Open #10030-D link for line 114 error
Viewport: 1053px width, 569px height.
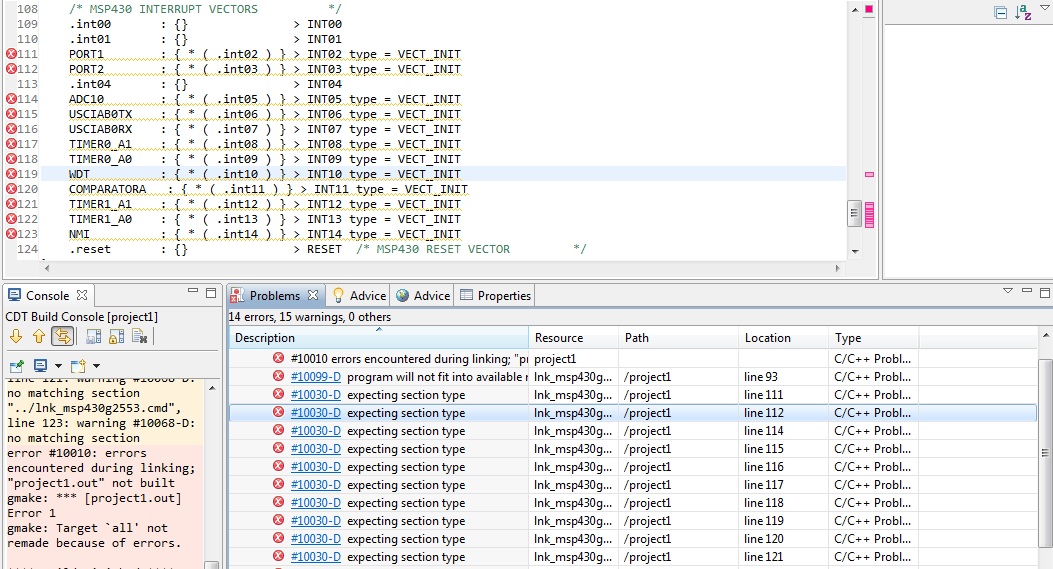tap(316, 431)
